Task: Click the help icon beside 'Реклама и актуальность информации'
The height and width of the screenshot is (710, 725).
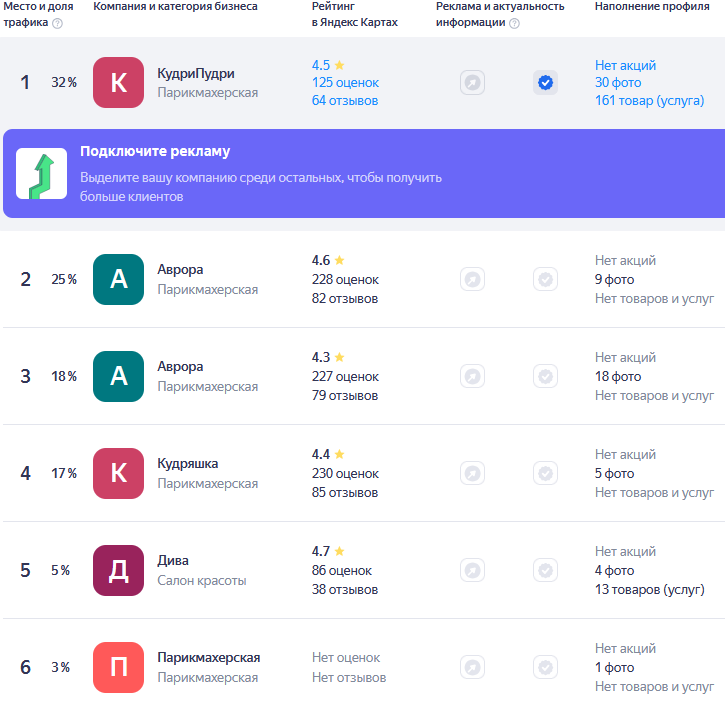Action: coord(514,24)
